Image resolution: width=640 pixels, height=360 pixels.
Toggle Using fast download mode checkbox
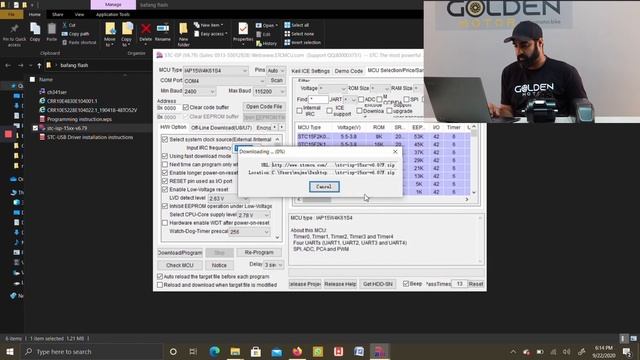coord(165,156)
